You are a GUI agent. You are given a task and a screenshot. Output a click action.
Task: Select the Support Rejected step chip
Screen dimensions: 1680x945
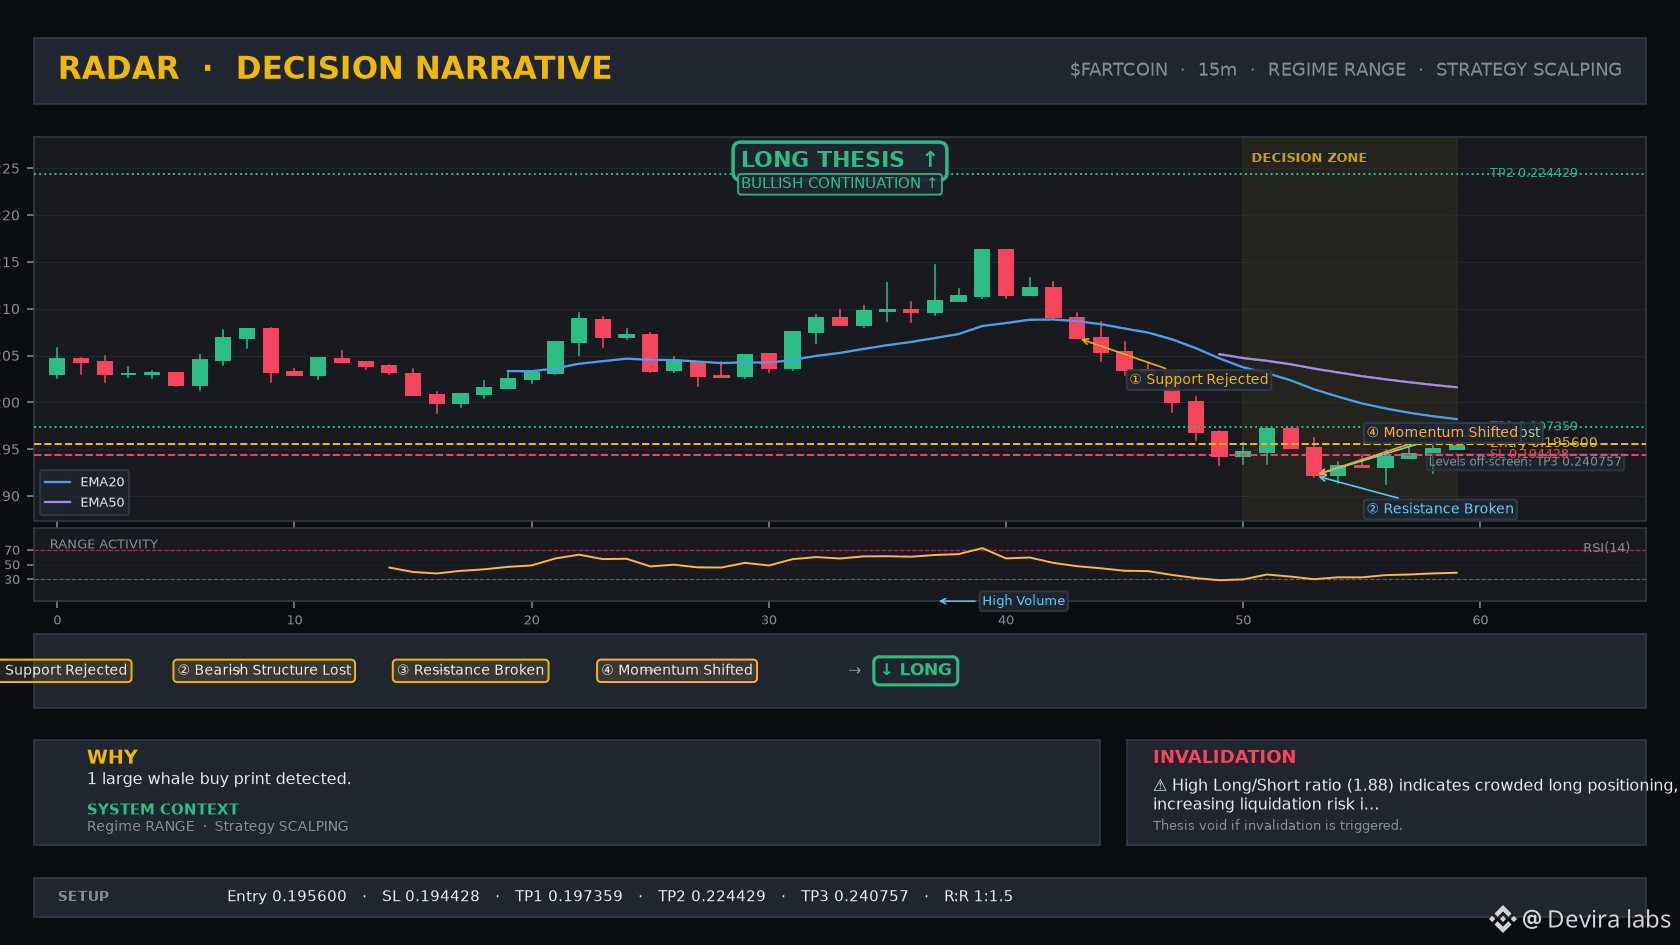tap(66, 670)
